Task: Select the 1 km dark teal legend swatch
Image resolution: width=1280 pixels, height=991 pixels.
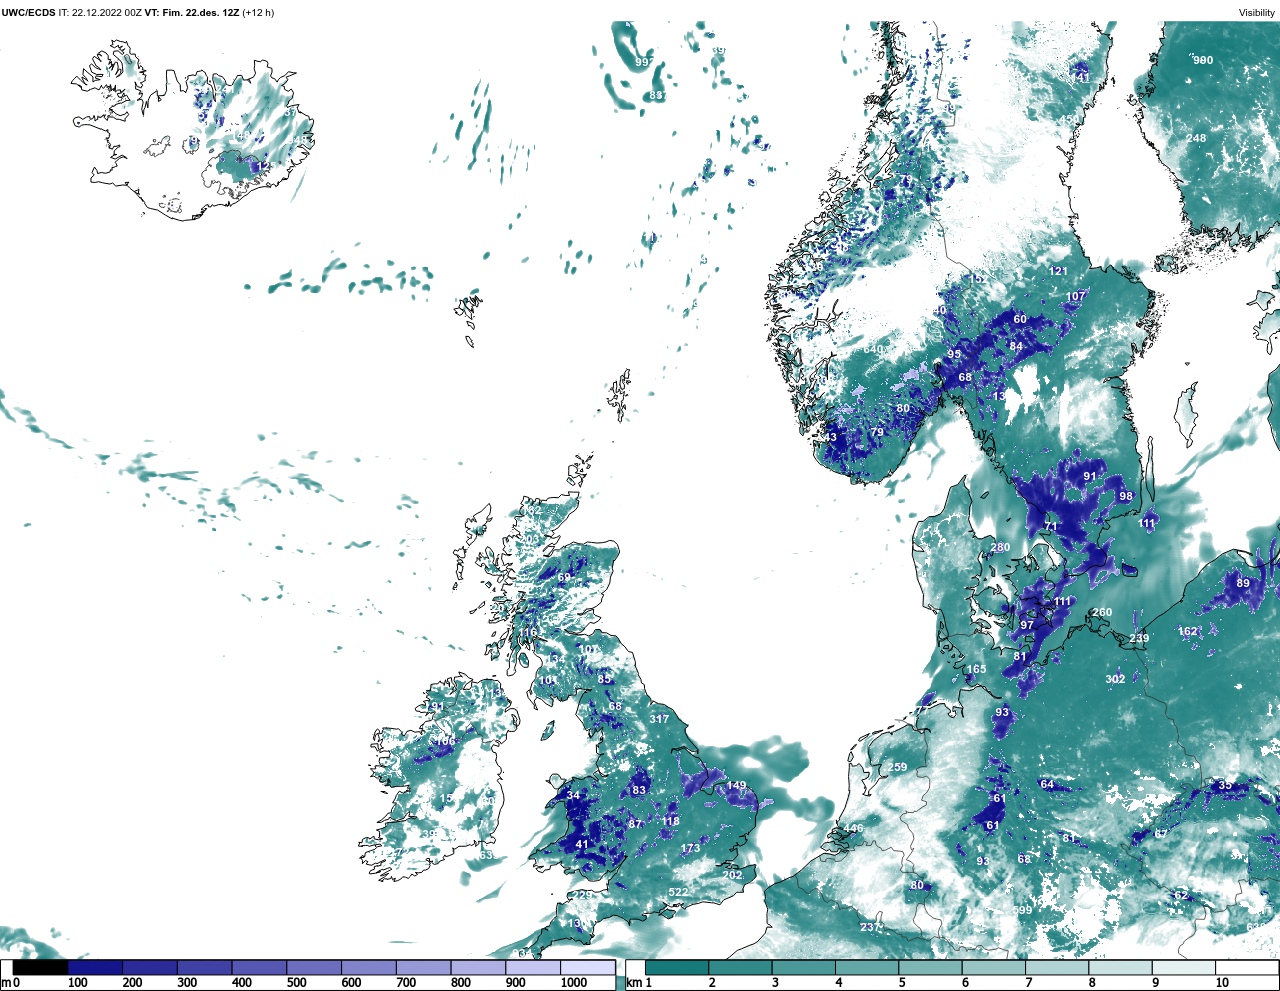Action: 677,968
